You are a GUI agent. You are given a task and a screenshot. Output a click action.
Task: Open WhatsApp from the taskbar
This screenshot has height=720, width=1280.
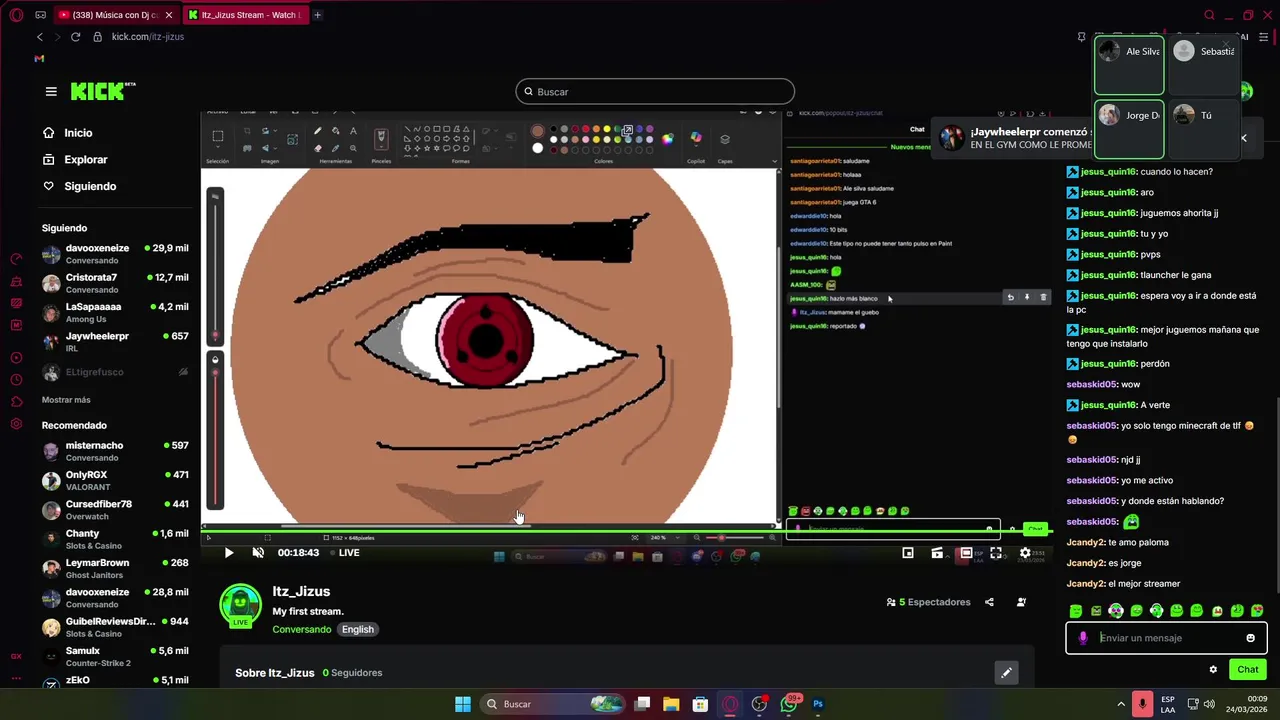click(x=789, y=704)
